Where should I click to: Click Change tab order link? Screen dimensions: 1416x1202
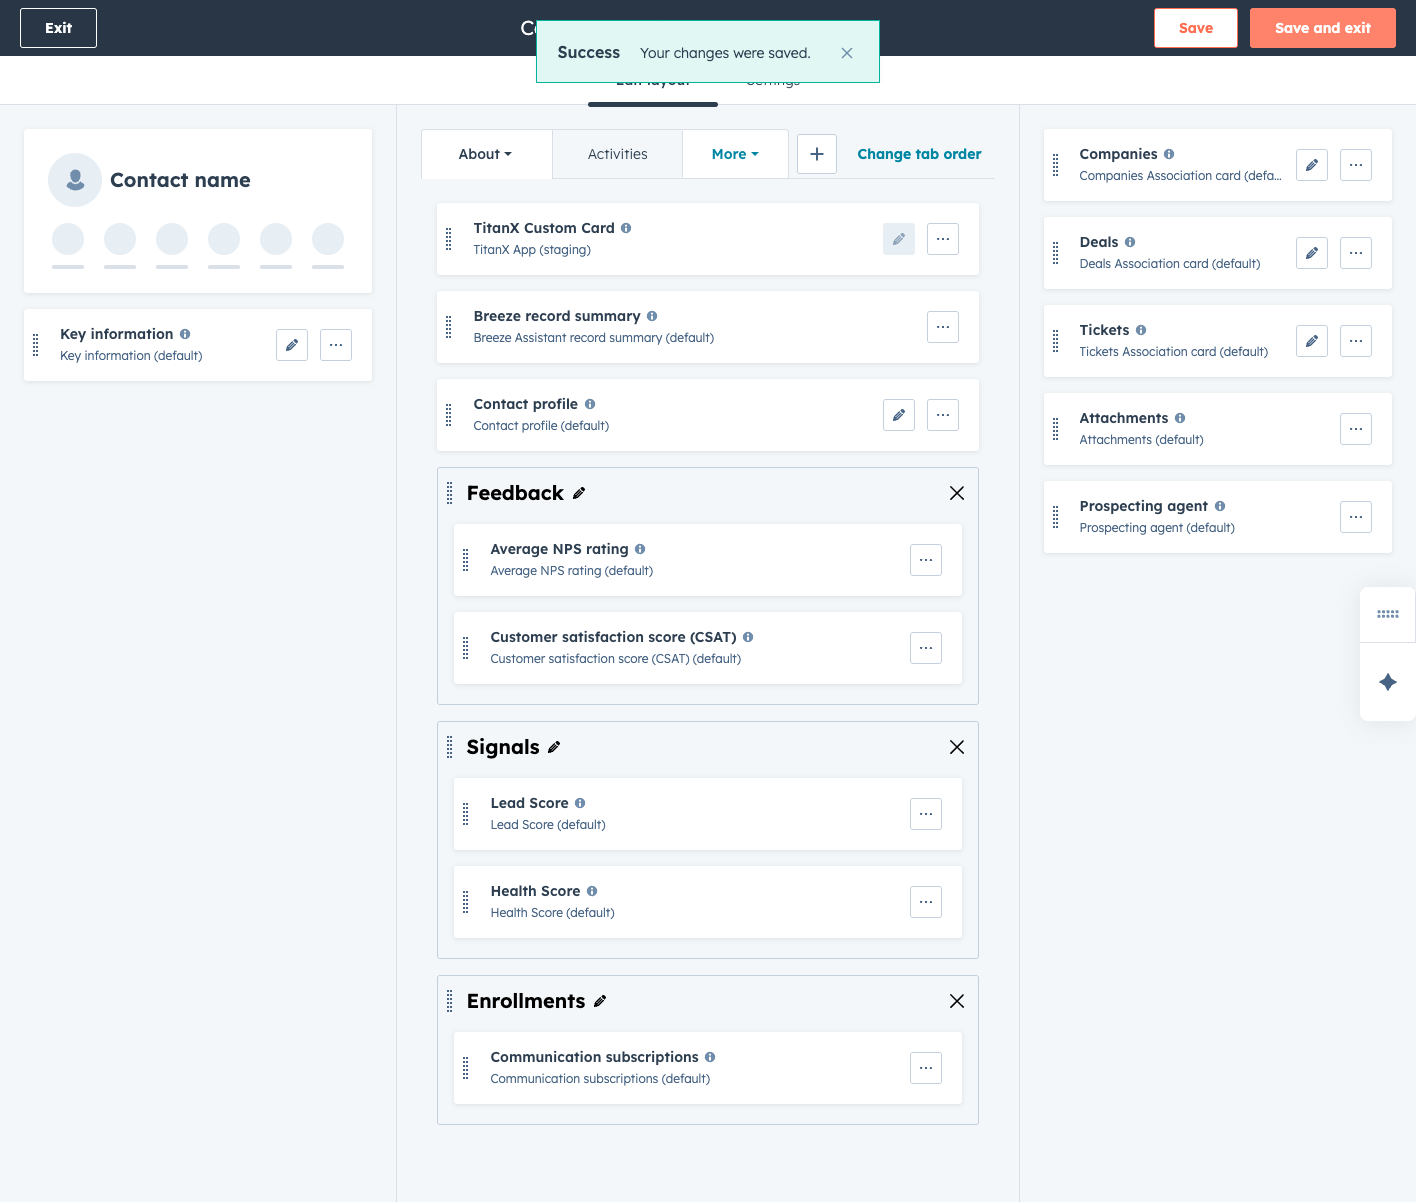(919, 154)
